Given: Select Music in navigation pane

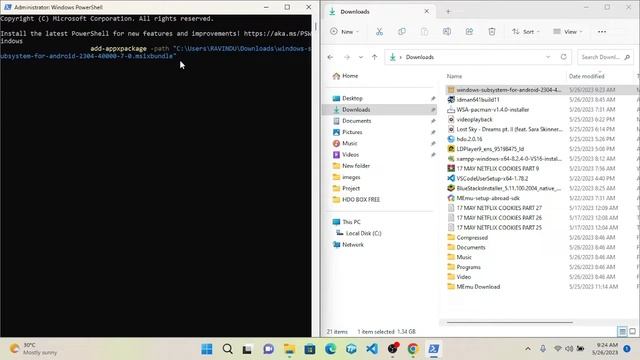Looking at the screenshot, I should tap(349, 143).
